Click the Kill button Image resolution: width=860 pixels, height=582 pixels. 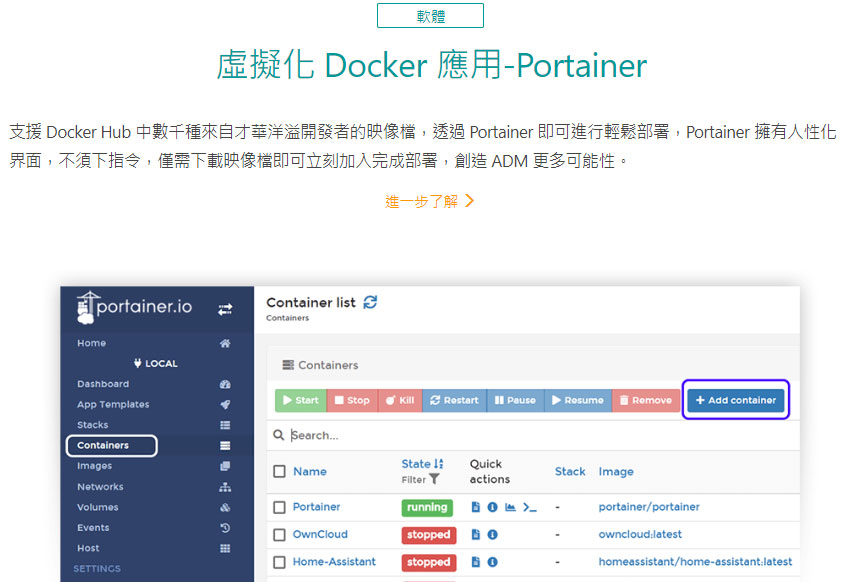click(x=400, y=400)
